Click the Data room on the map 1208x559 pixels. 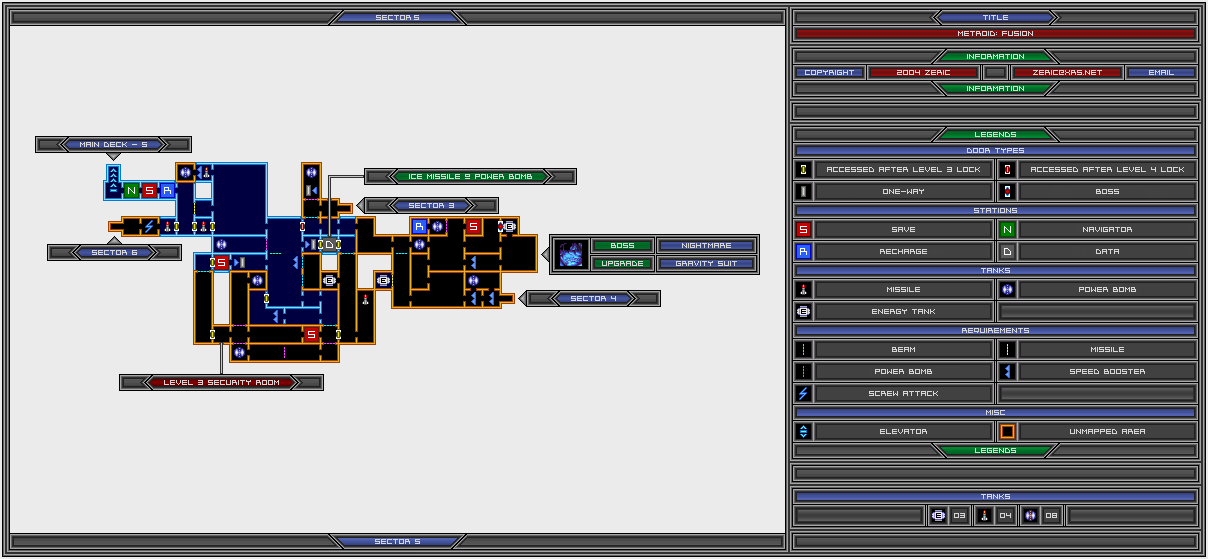[x=329, y=245]
